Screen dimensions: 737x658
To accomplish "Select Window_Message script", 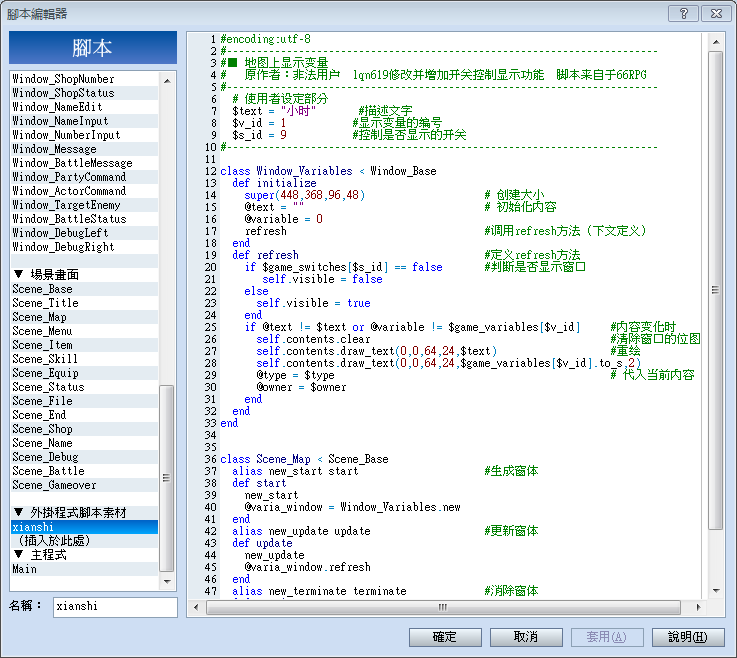I will (85, 149).
